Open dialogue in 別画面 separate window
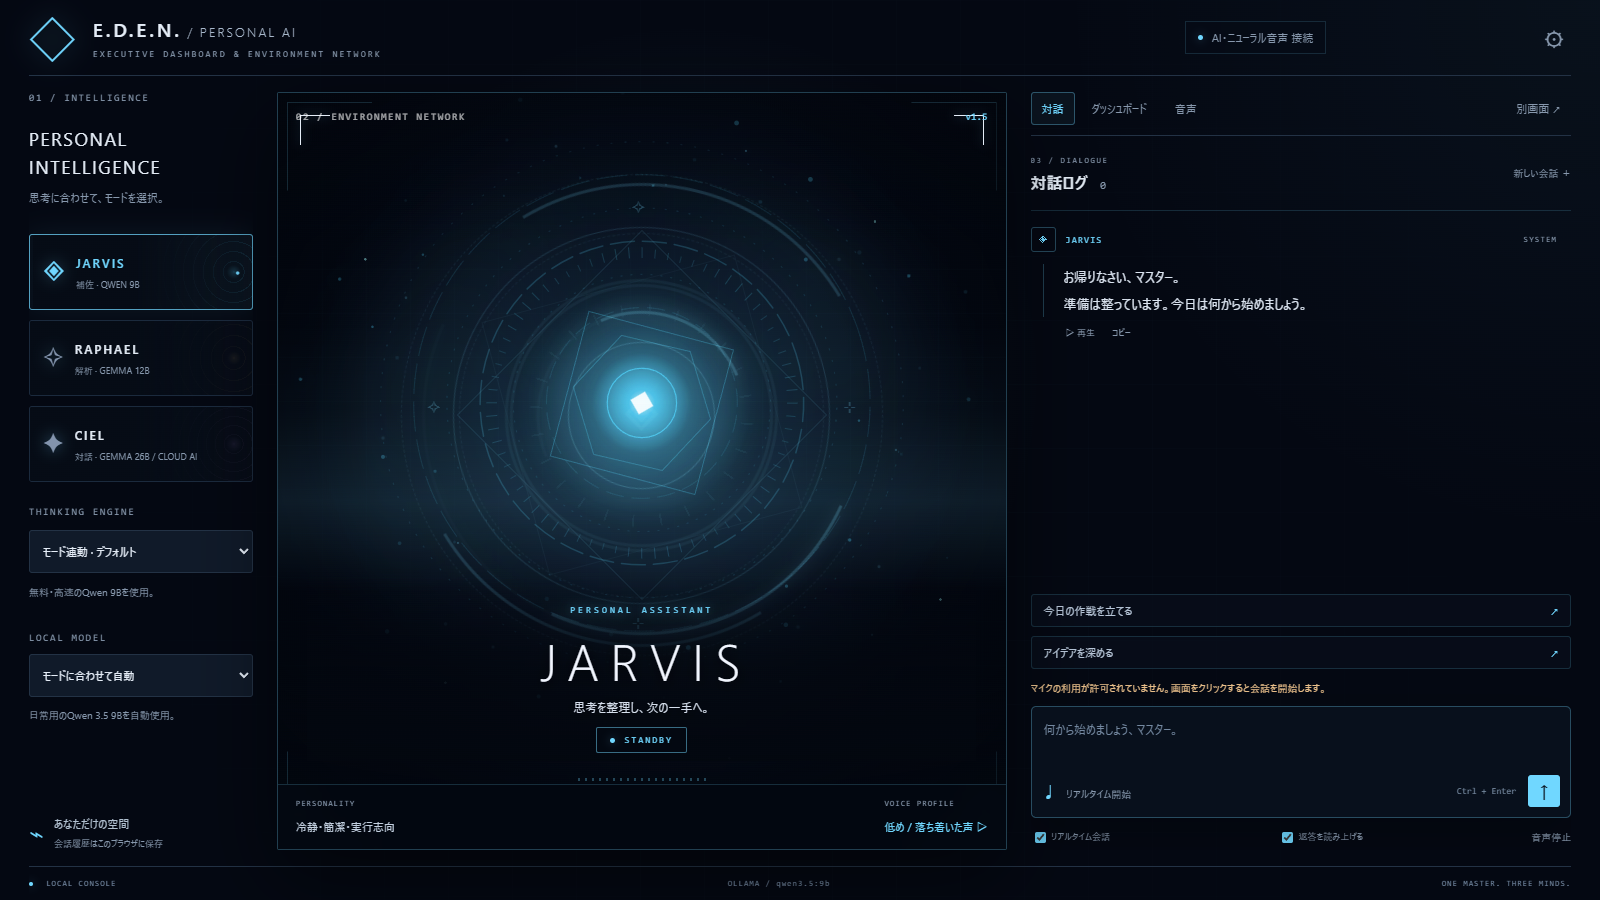This screenshot has height=900, width=1600. 1538,109
